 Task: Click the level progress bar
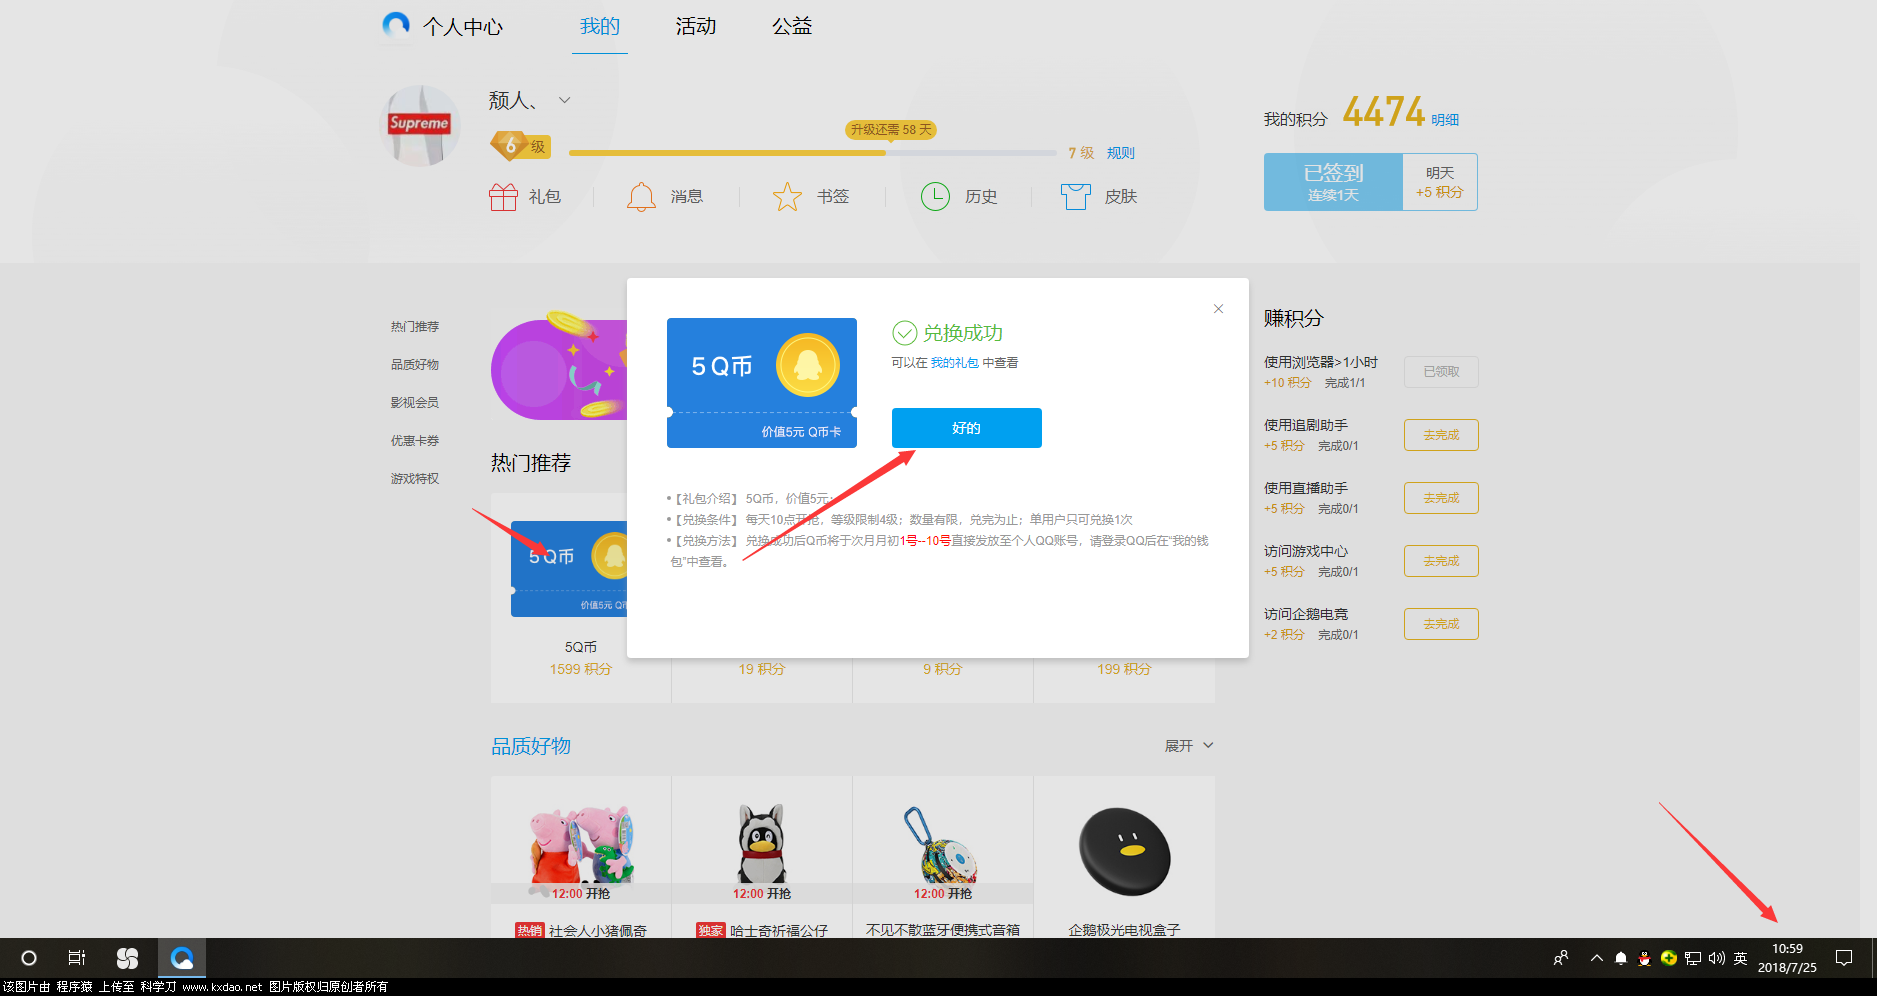[x=812, y=153]
